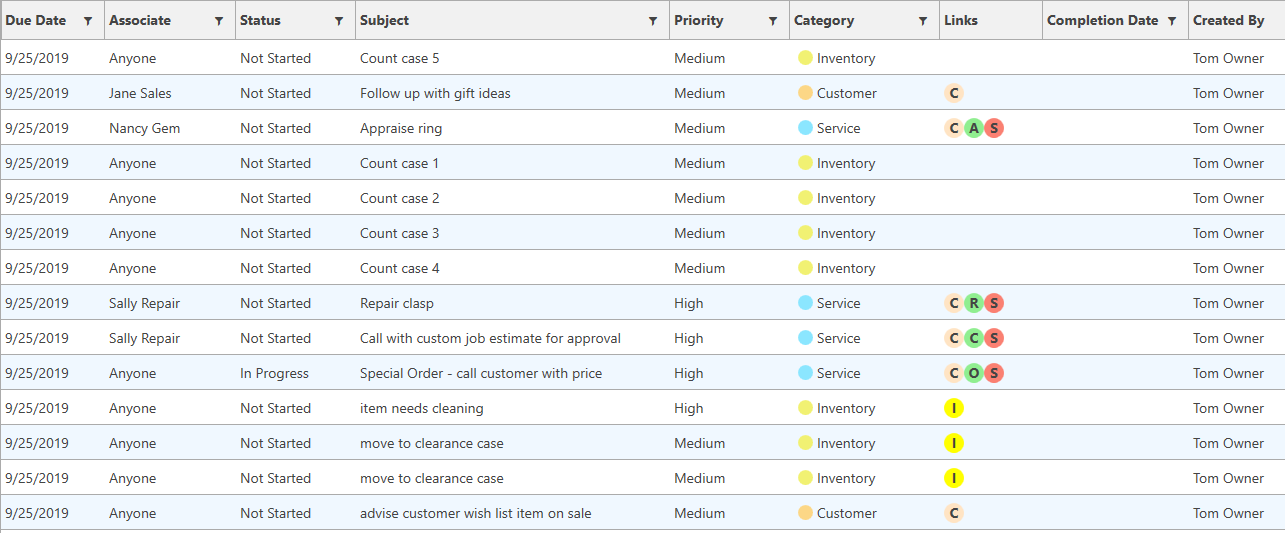Click red S link in Appraise ring row

(993, 128)
